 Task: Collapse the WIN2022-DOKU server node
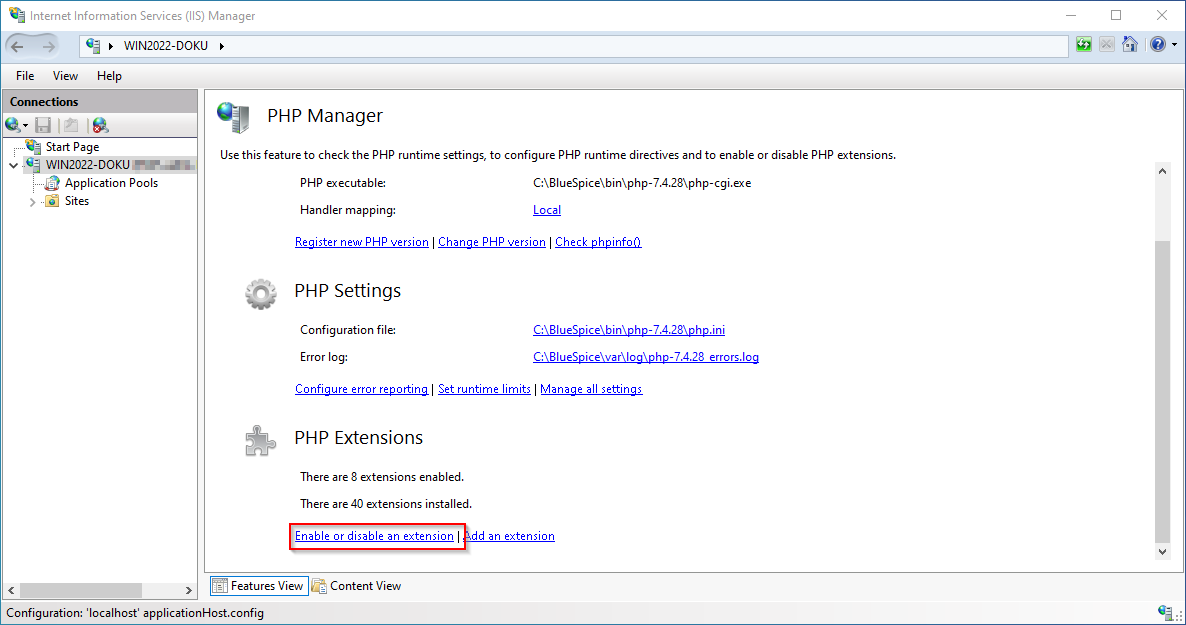point(13,165)
